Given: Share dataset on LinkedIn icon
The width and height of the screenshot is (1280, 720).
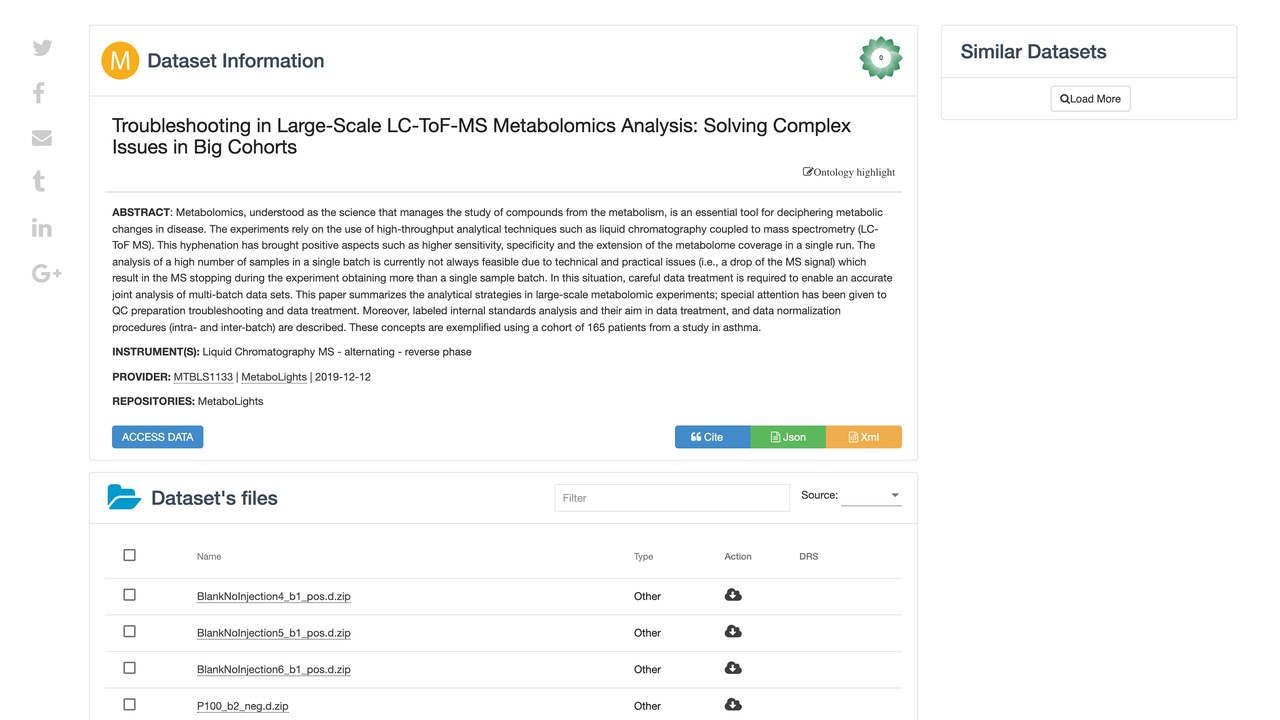Looking at the screenshot, I should (42, 227).
